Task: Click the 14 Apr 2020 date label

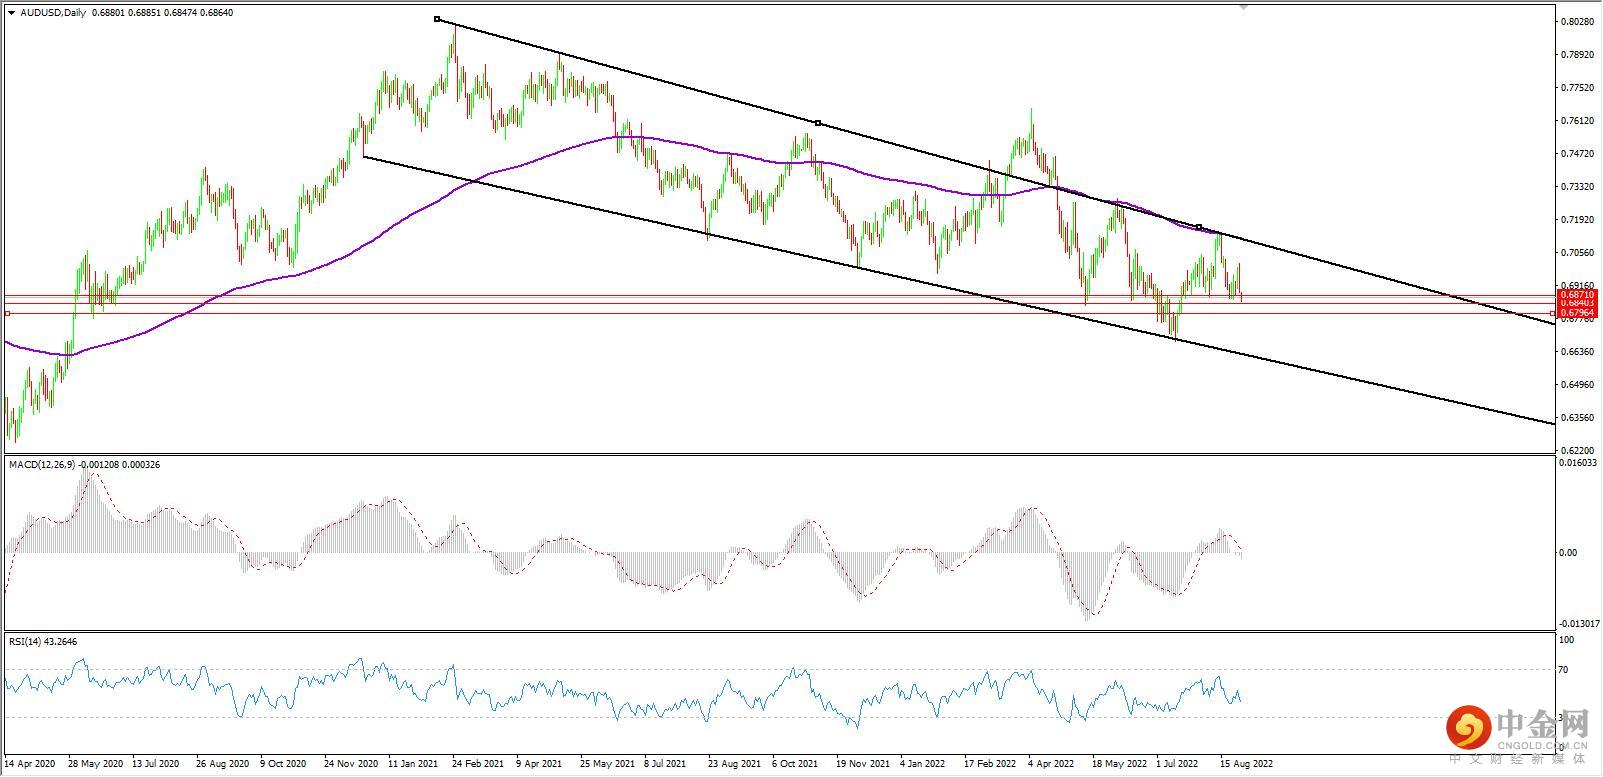Action: point(30,762)
